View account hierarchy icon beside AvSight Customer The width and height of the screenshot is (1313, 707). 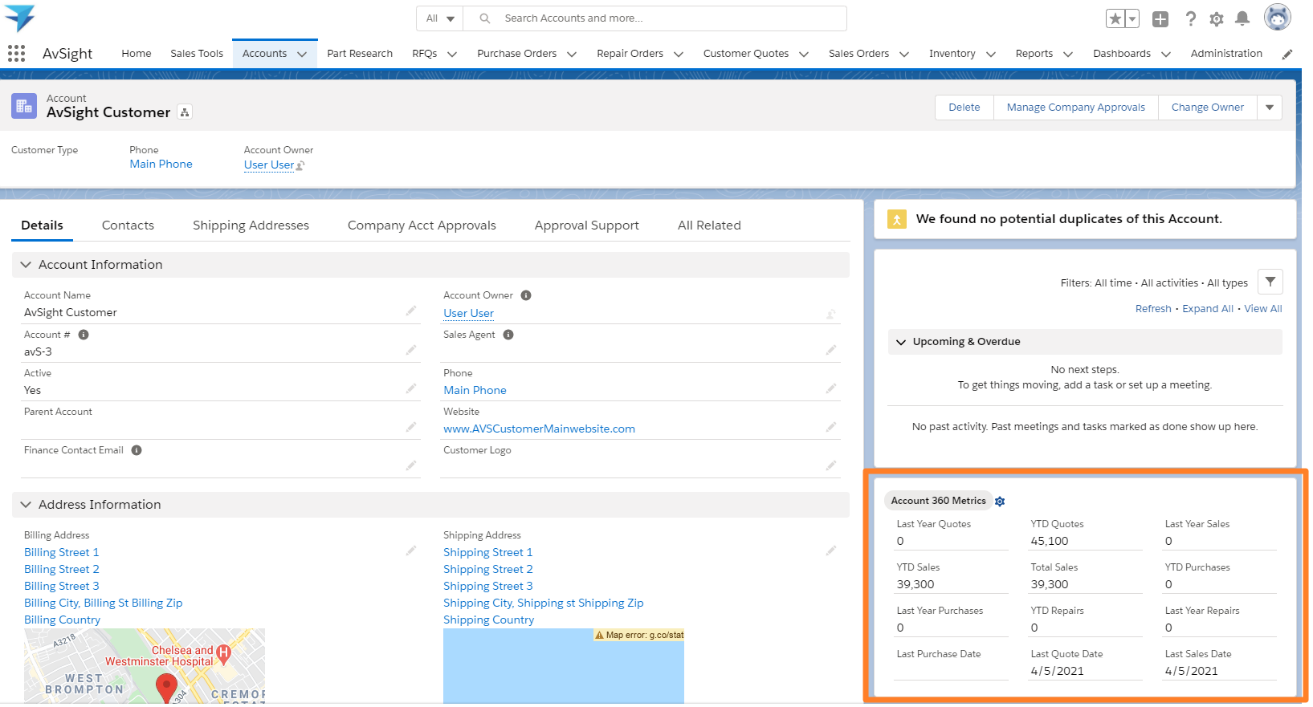(x=185, y=113)
